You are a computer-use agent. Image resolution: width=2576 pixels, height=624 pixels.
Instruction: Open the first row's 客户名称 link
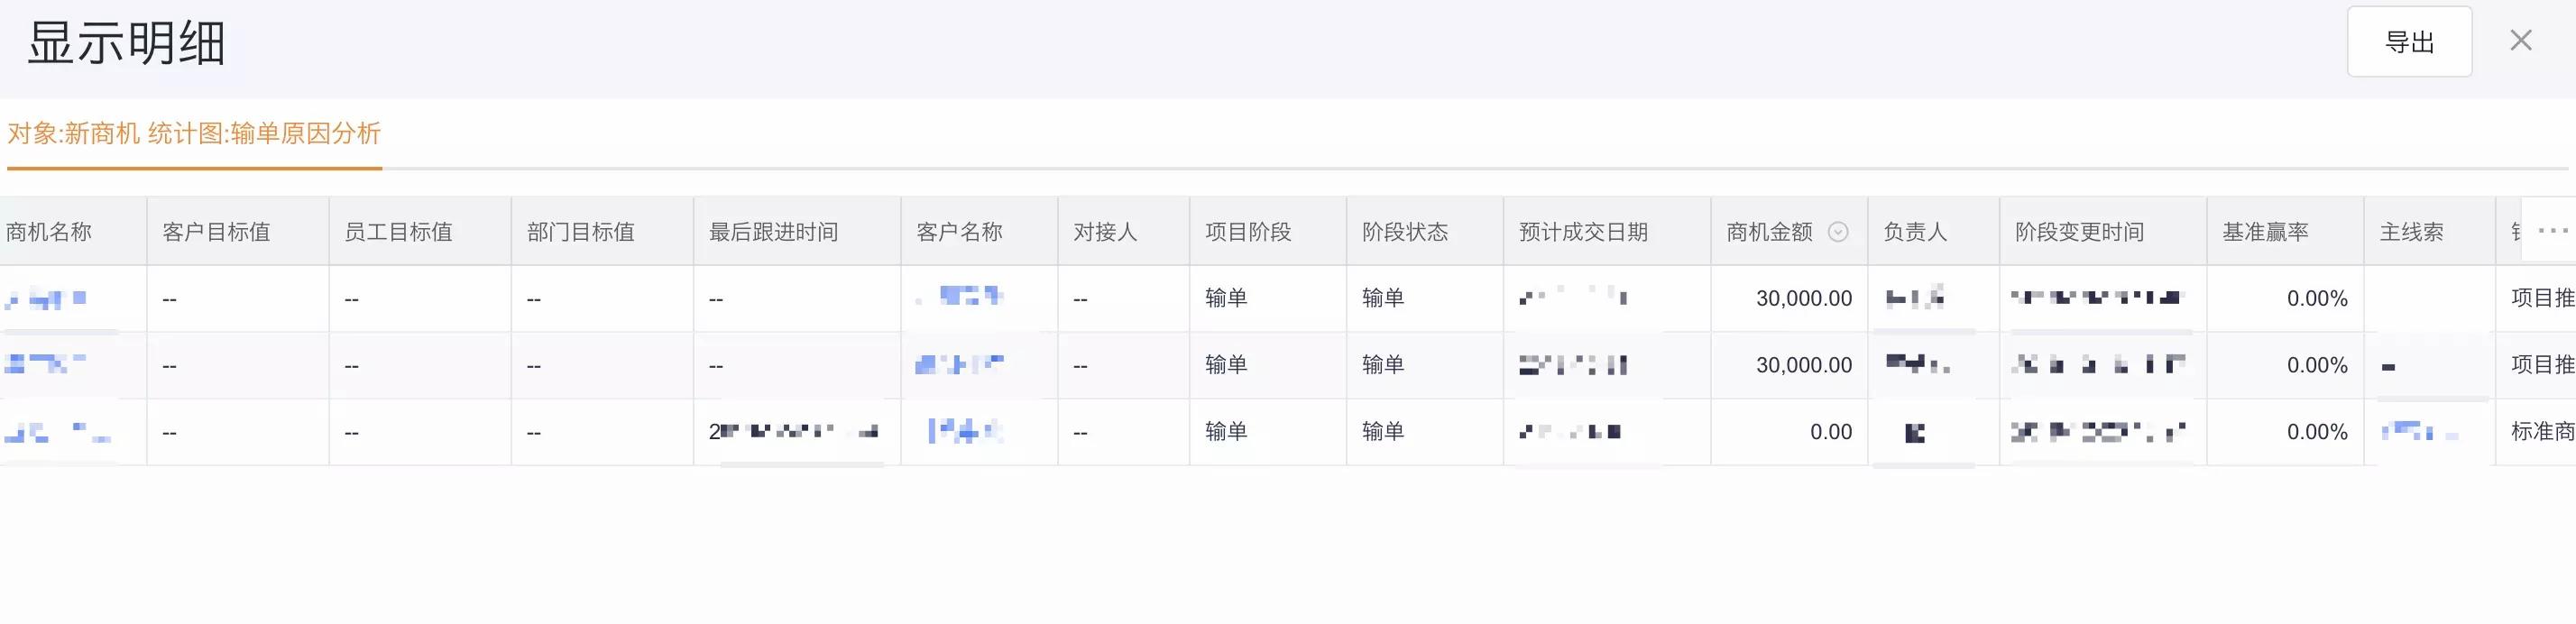[960, 297]
